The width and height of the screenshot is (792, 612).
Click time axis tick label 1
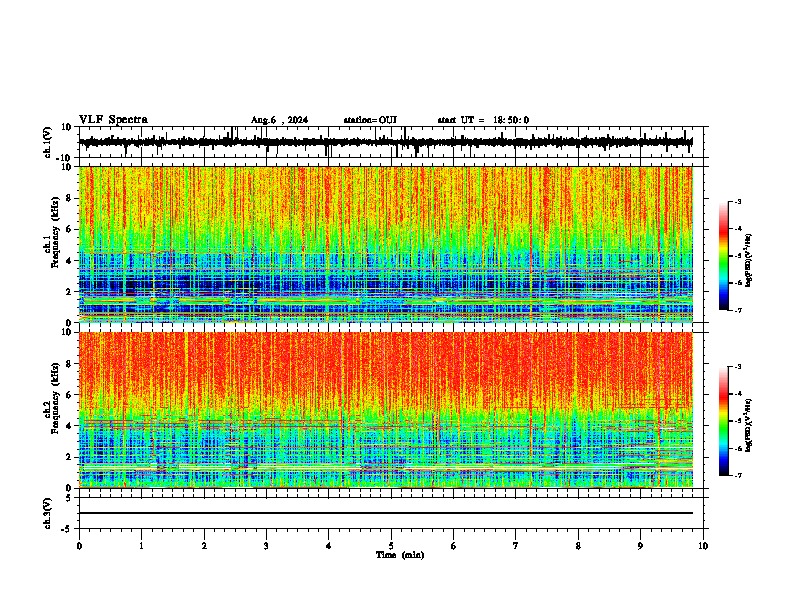click(x=141, y=546)
